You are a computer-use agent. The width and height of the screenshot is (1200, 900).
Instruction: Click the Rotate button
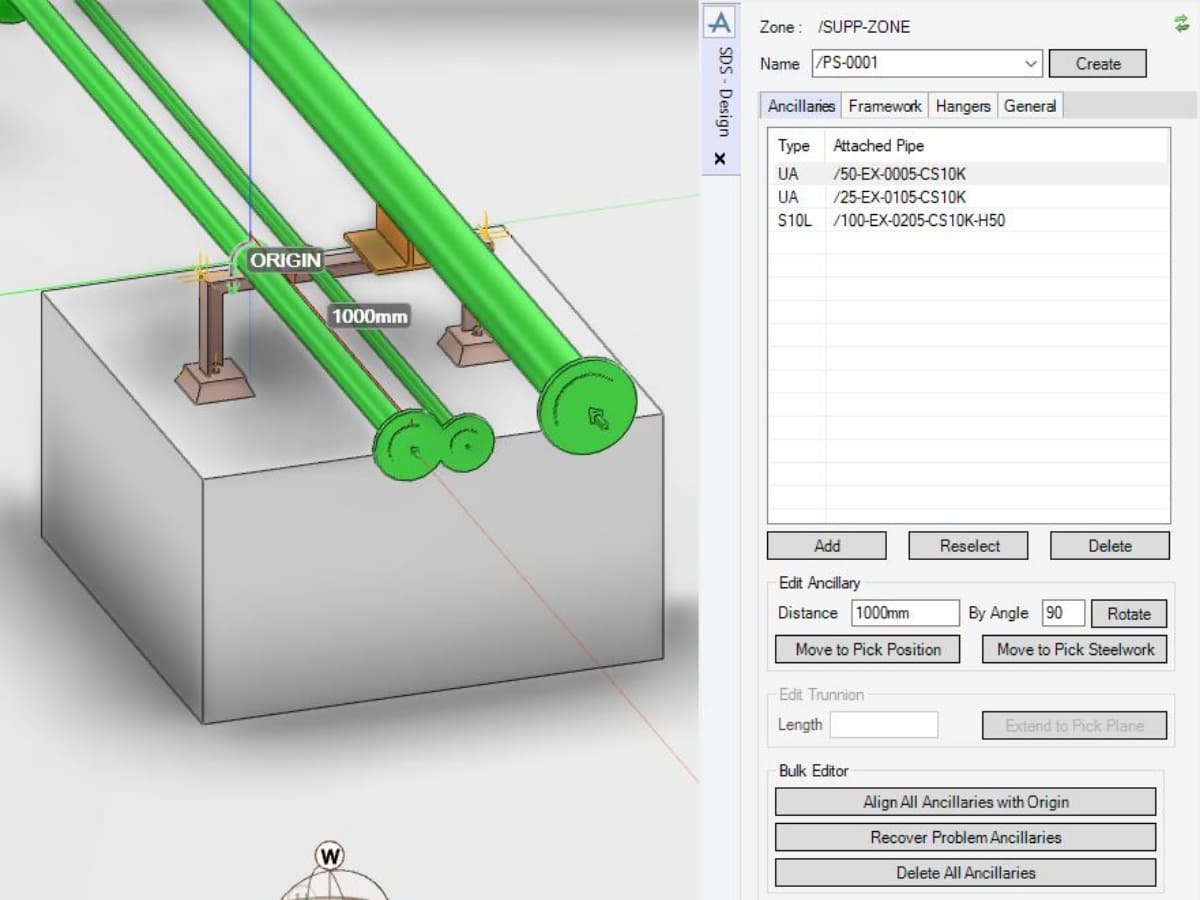(1128, 614)
